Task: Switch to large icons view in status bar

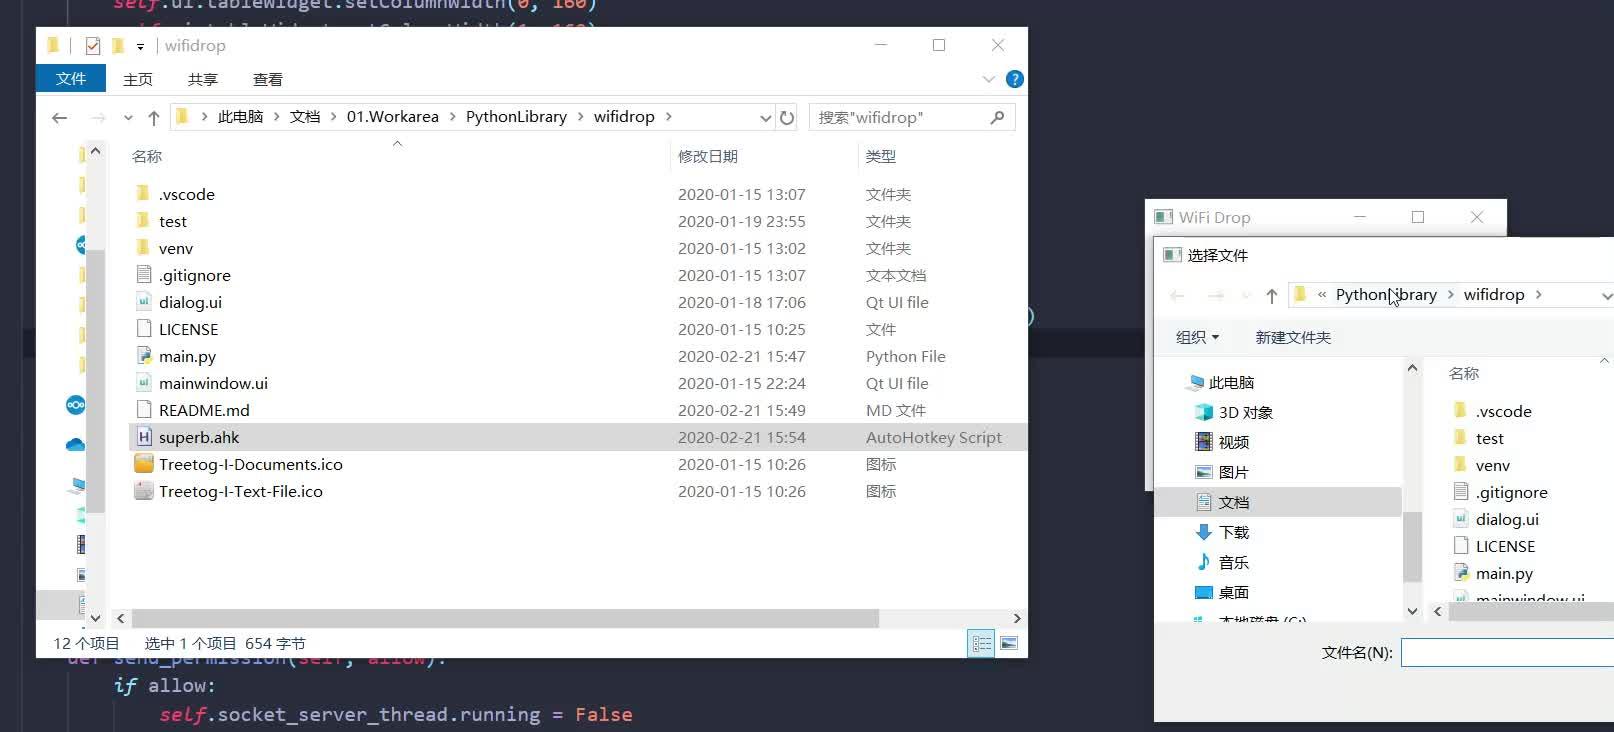Action: tap(1009, 643)
